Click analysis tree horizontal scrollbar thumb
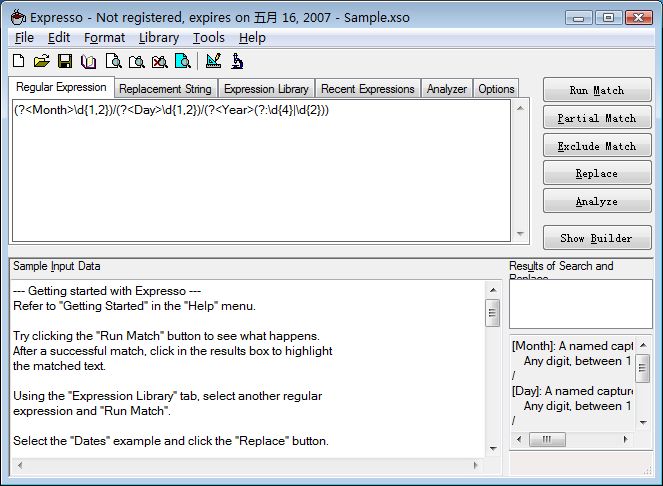 (547, 439)
